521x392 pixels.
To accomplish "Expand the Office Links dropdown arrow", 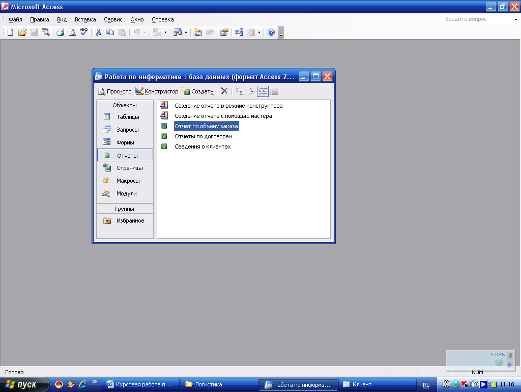I will [x=165, y=33].
